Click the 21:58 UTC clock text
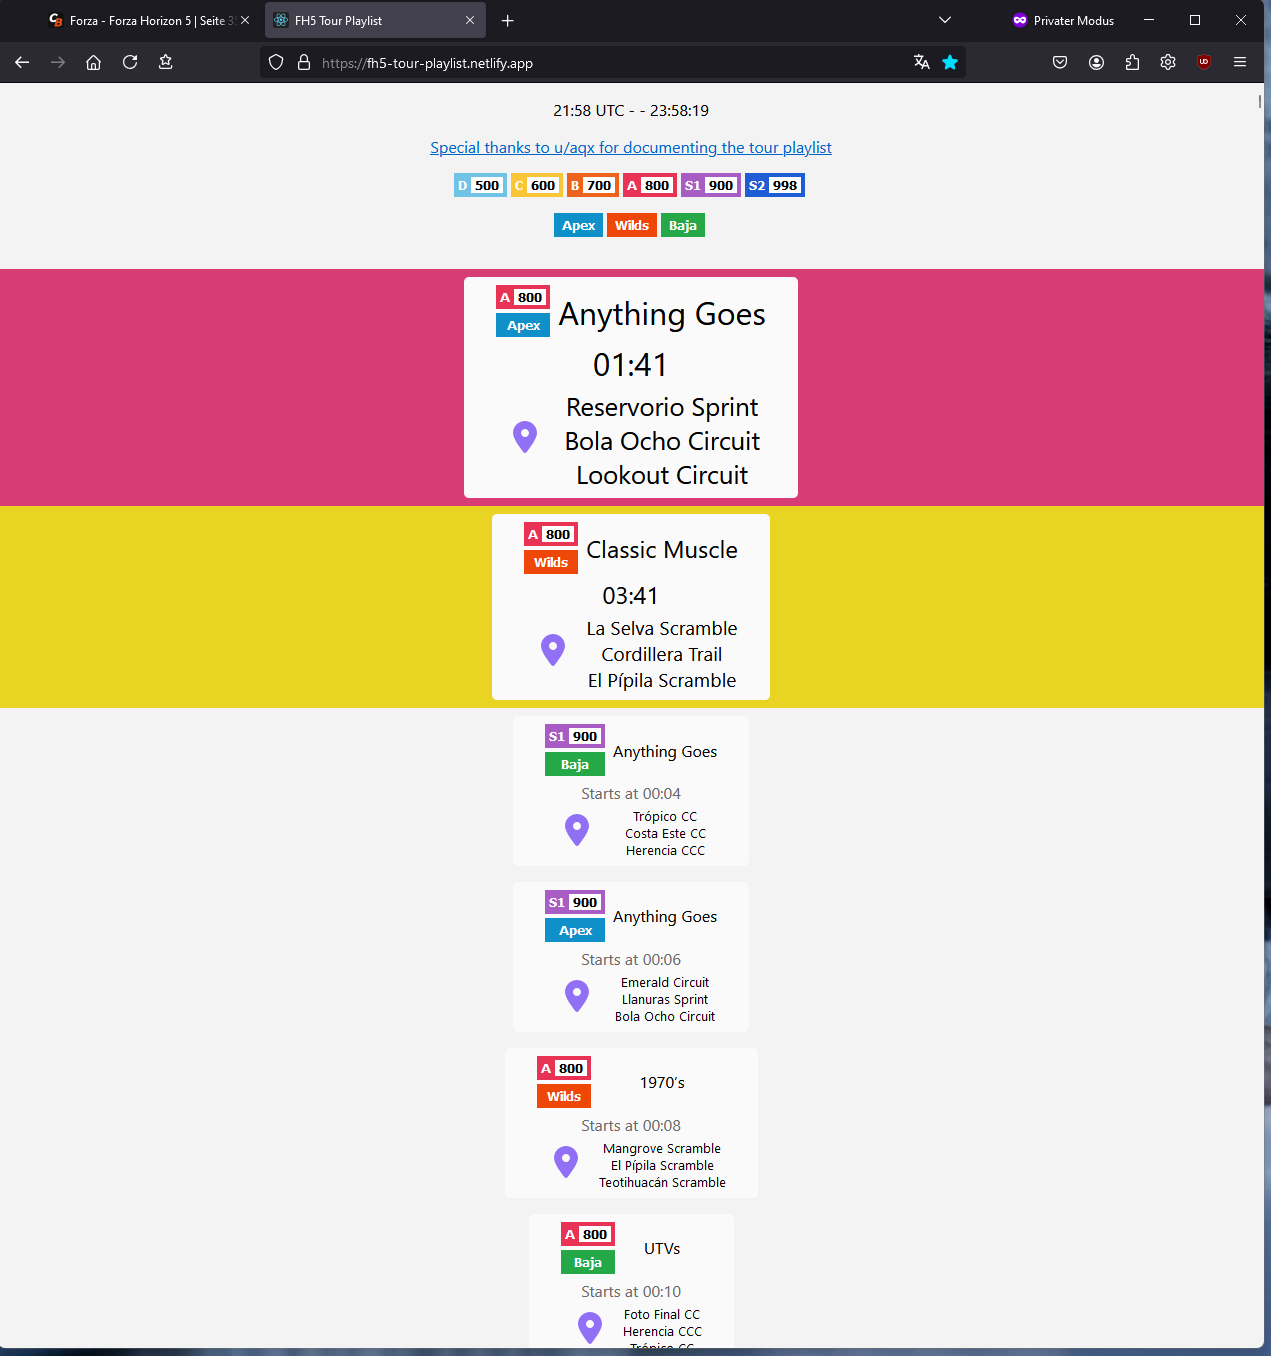Viewport: 1271px width, 1356px height. [589, 111]
